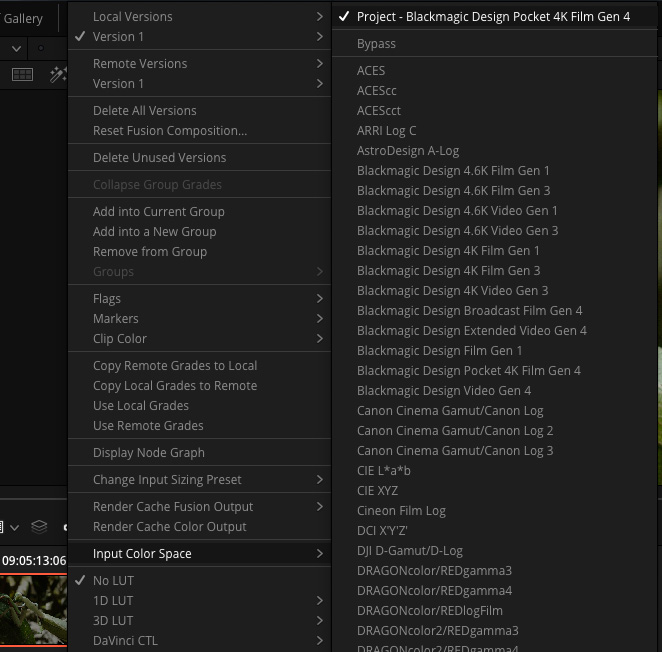Select Canon Cinema Gamut/Canon Log 2

tap(494, 431)
